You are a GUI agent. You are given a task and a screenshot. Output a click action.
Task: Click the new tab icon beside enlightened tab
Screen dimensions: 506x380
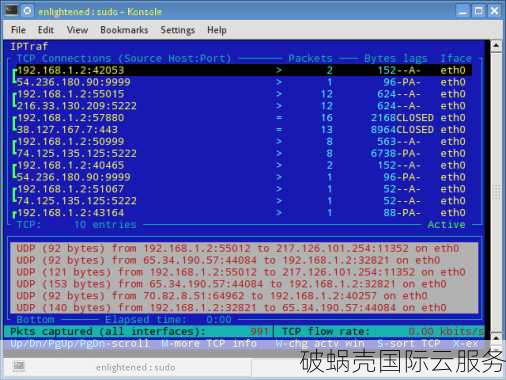click(x=19, y=366)
